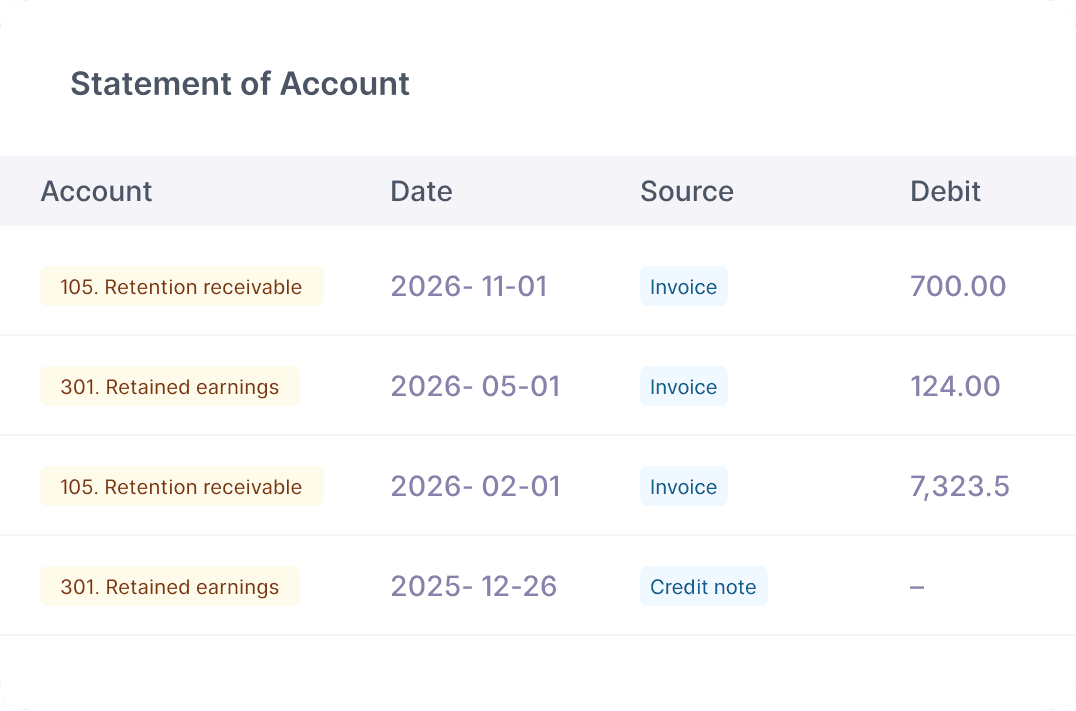Select the 2026-11-01 date cell

pyautogui.click(x=469, y=287)
